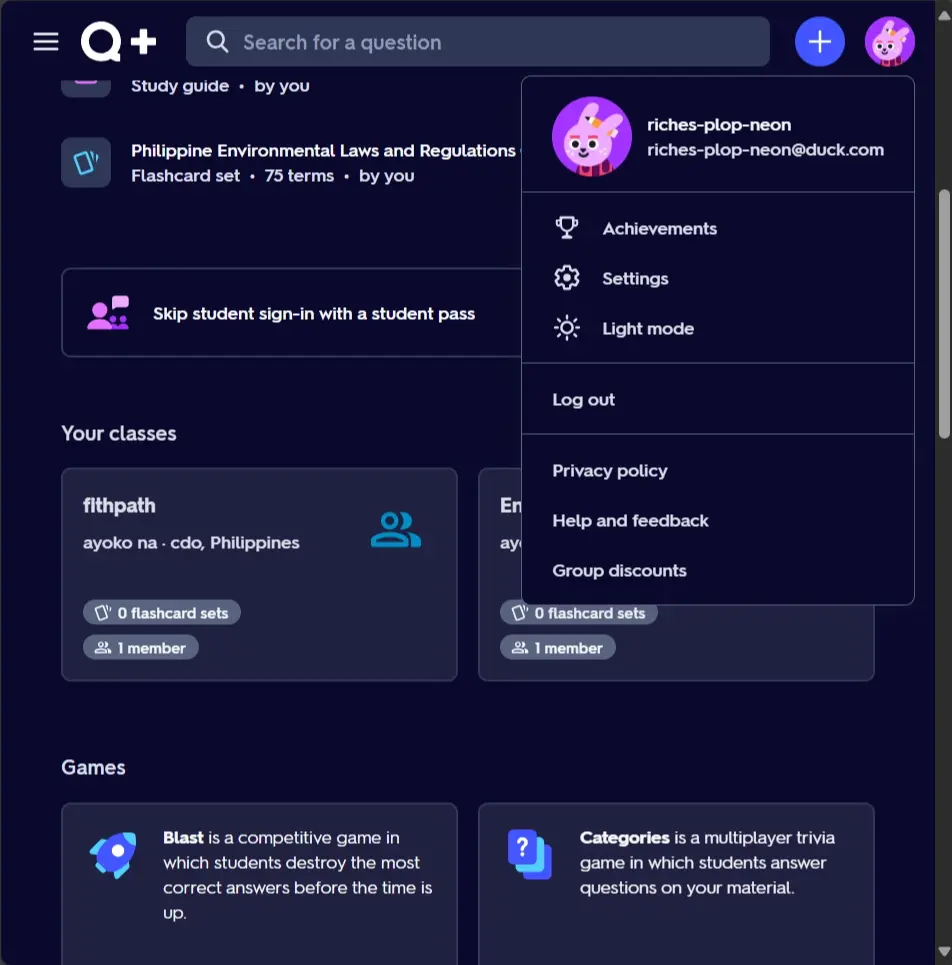The width and height of the screenshot is (952, 965).
Task: Click the riches-plop-neon@duck.com email
Action: (x=765, y=150)
